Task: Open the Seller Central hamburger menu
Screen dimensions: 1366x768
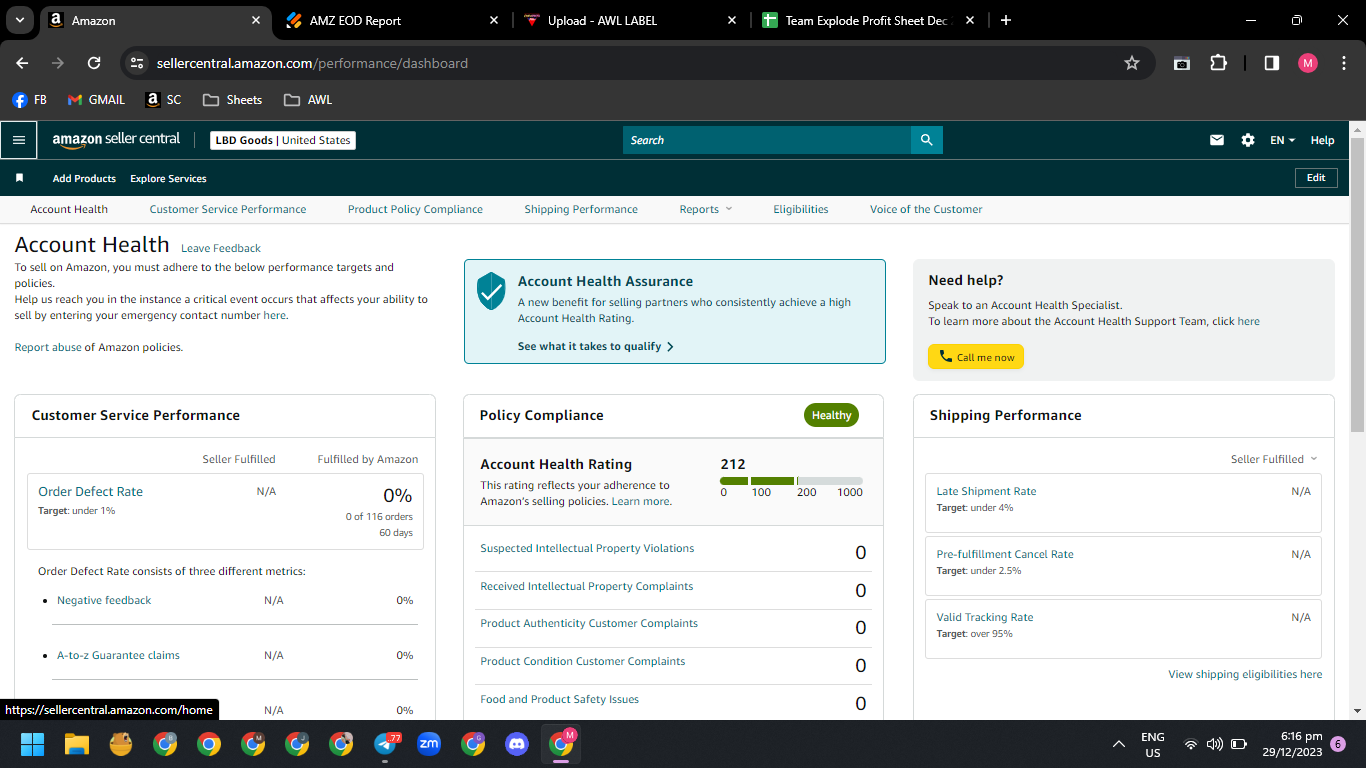Action: 18,140
